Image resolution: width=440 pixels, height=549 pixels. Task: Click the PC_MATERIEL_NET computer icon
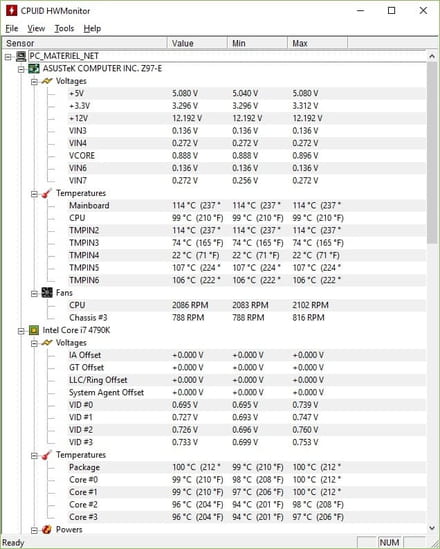21,56
